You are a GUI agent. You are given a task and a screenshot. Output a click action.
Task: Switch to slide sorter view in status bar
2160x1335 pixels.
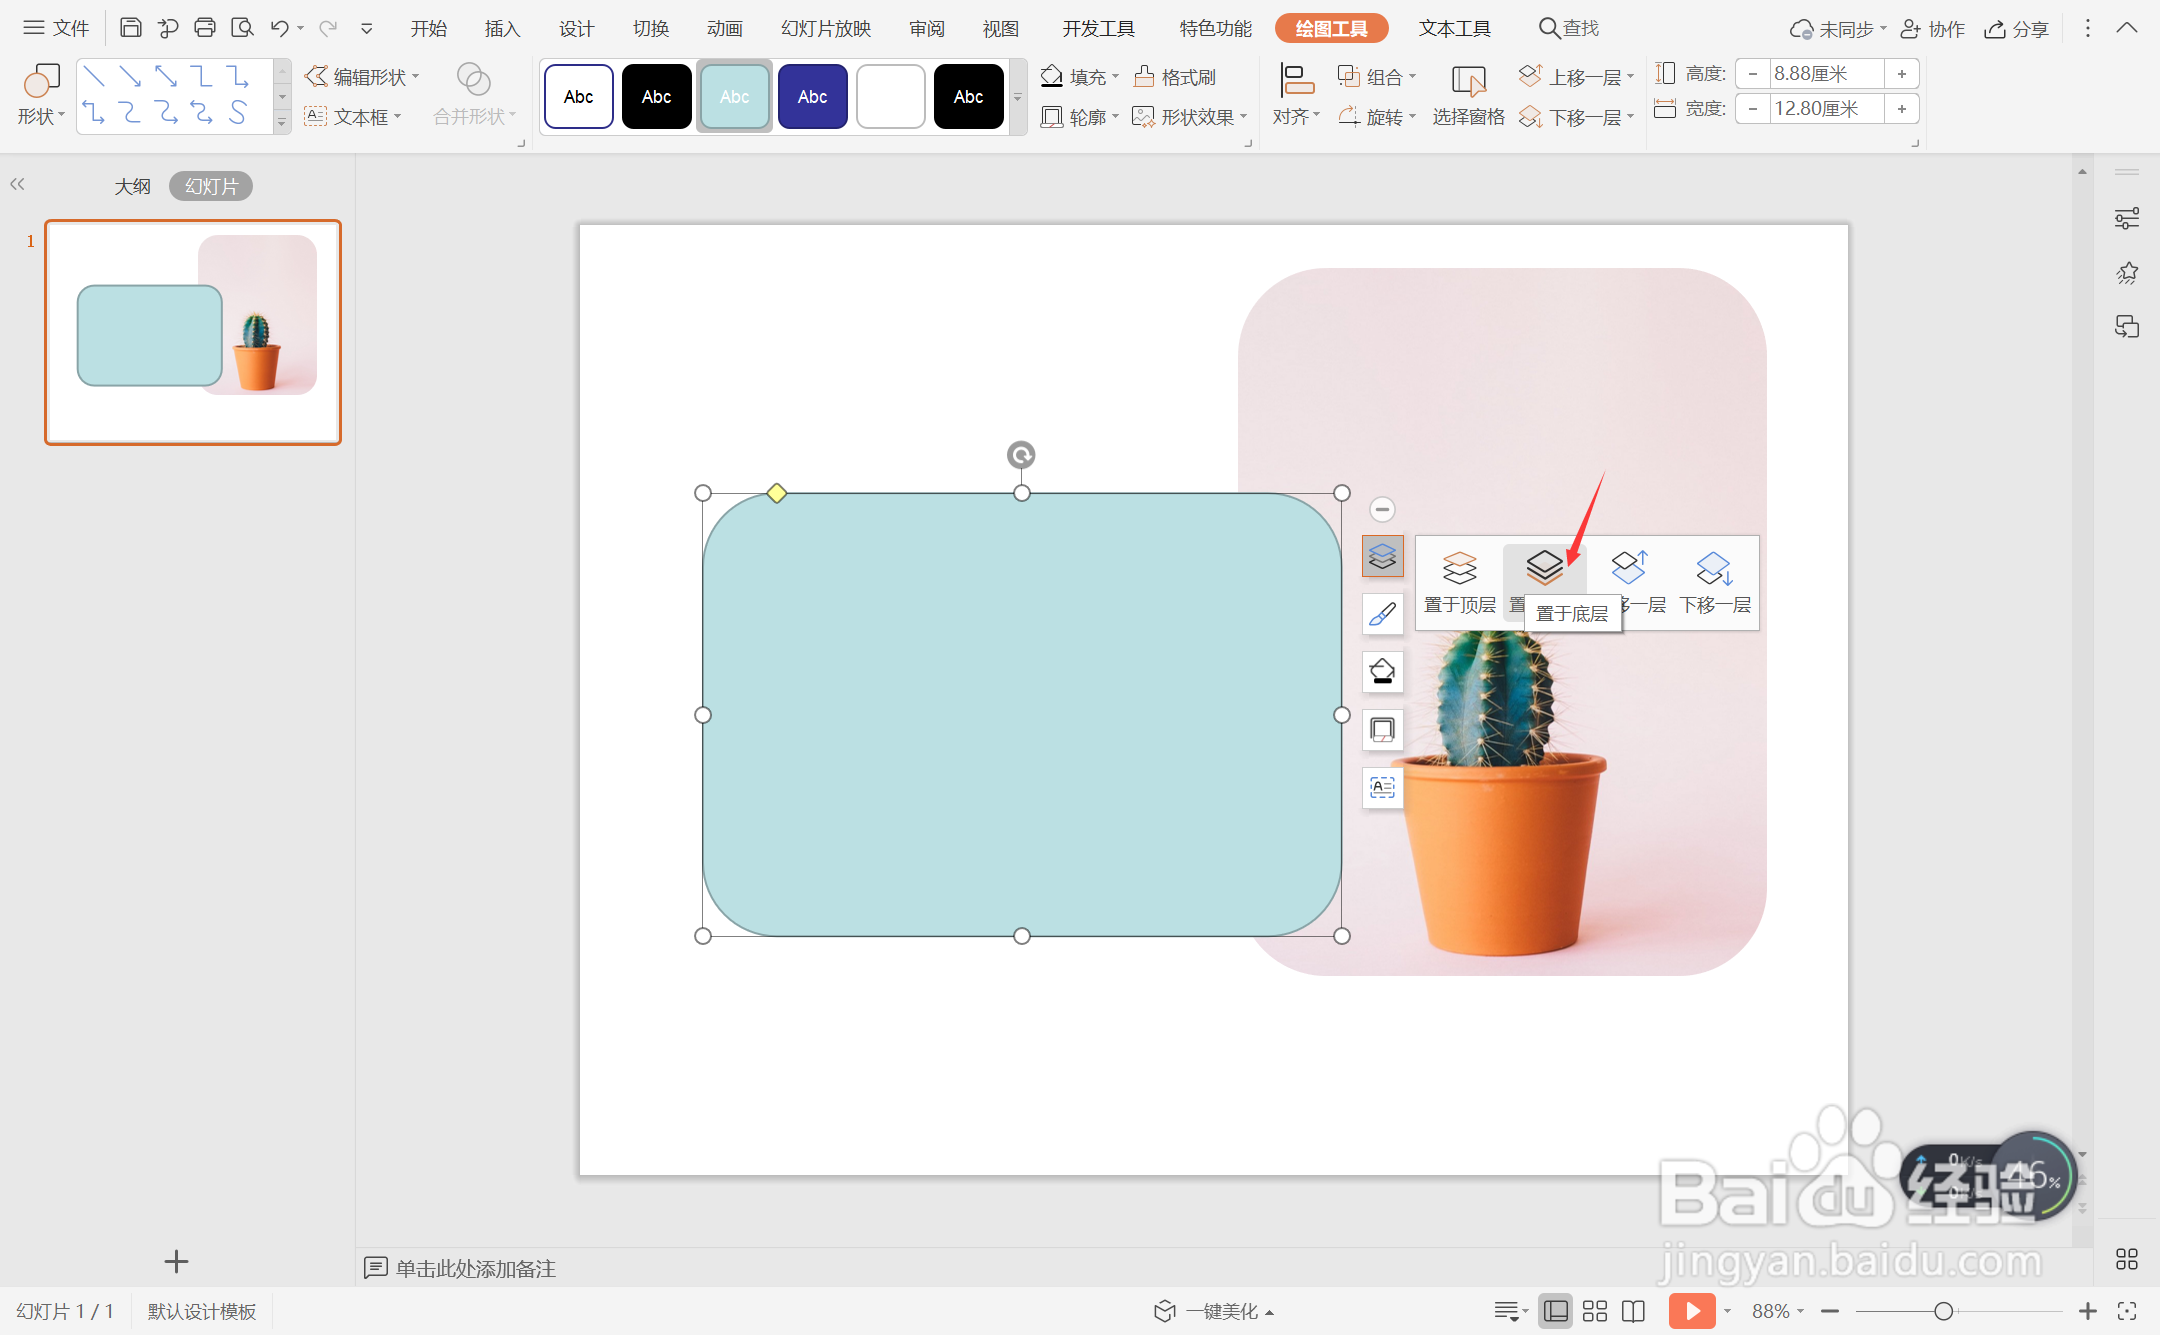[1595, 1310]
